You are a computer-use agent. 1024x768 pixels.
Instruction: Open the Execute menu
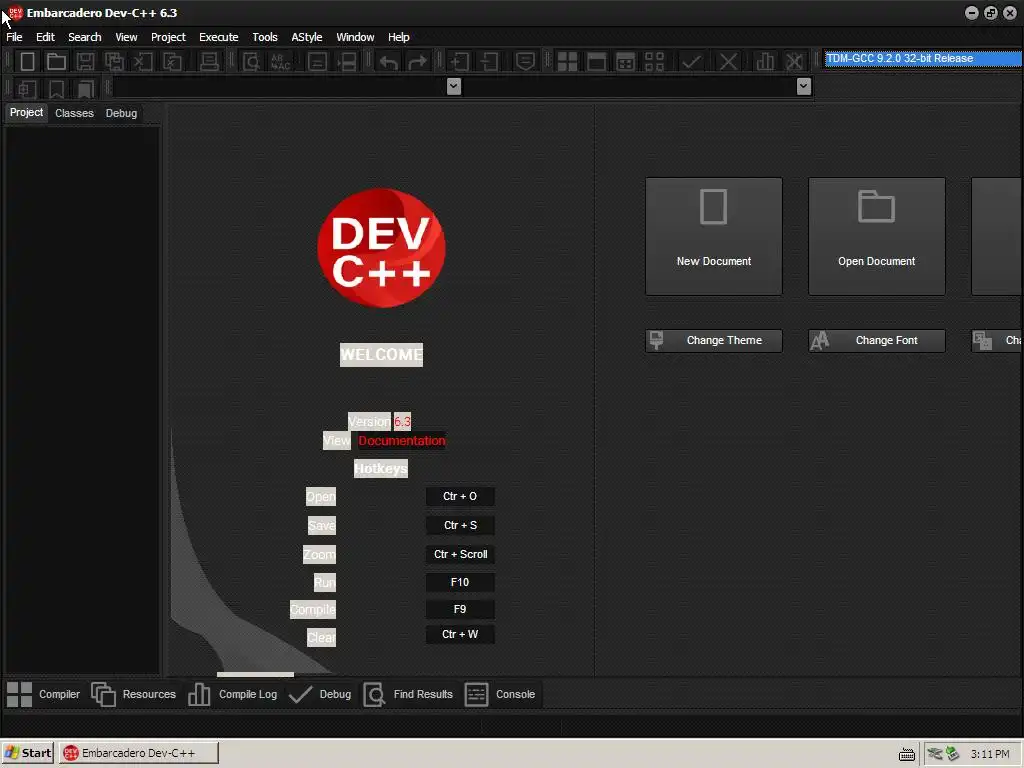pyautogui.click(x=219, y=37)
